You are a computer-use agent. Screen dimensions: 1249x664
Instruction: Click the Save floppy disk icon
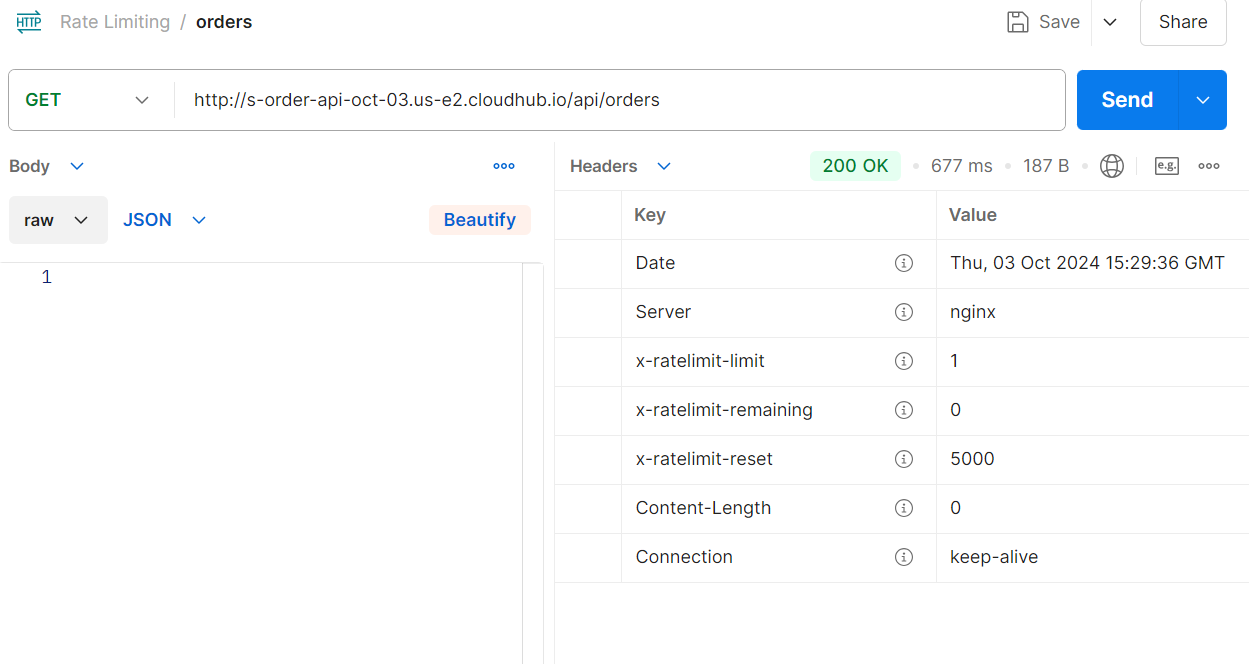pyautogui.click(x=1018, y=22)
